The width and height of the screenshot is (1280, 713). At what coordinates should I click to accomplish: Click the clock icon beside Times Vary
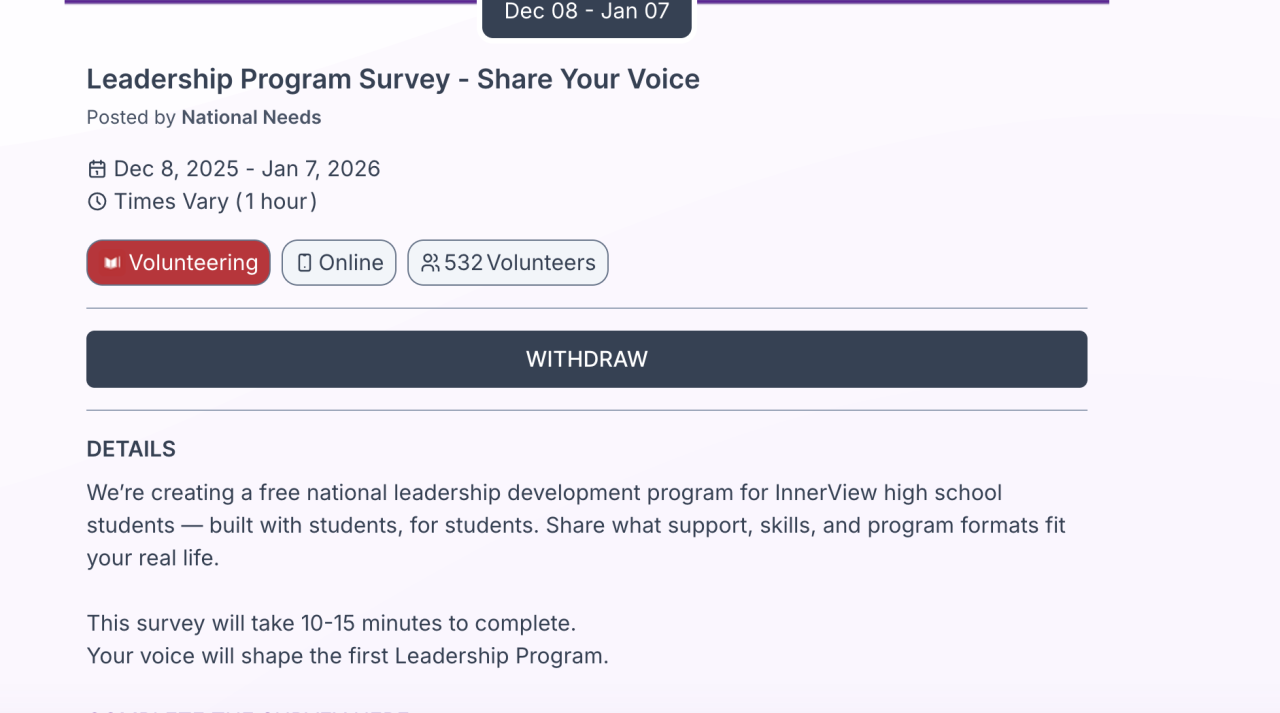coord(97,202)
